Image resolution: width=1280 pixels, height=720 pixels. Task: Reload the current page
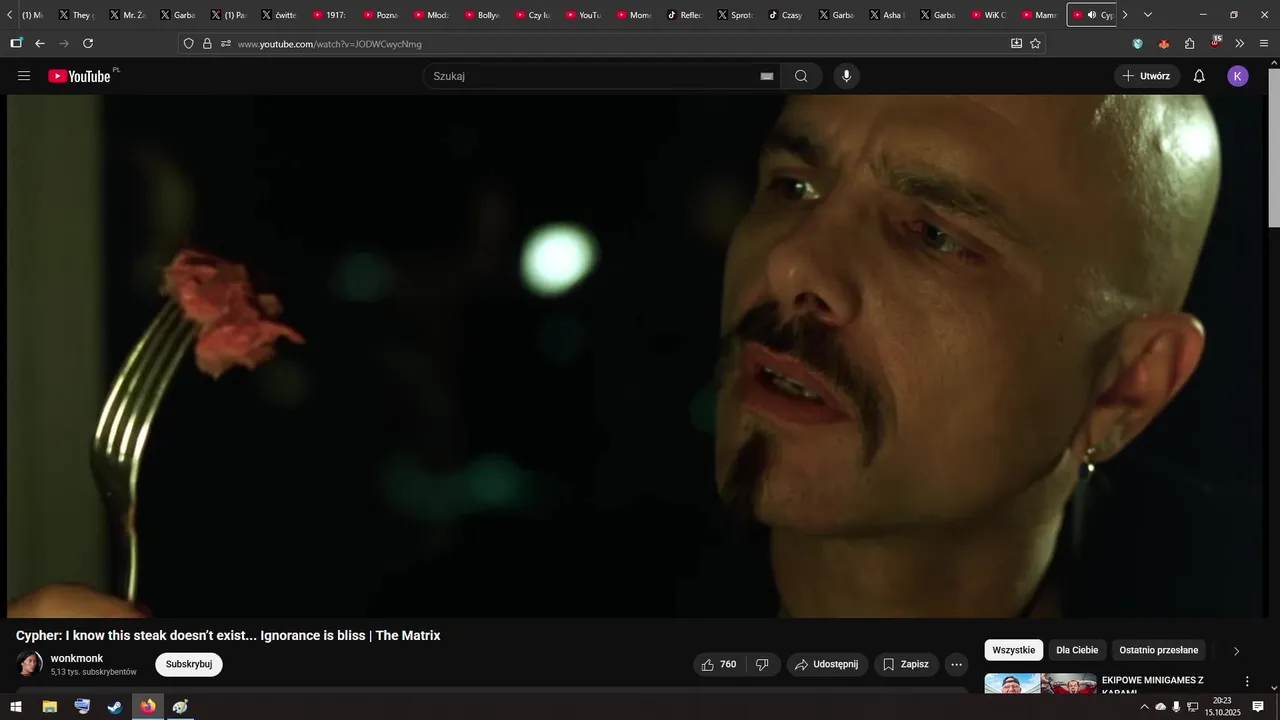point(88,44)
